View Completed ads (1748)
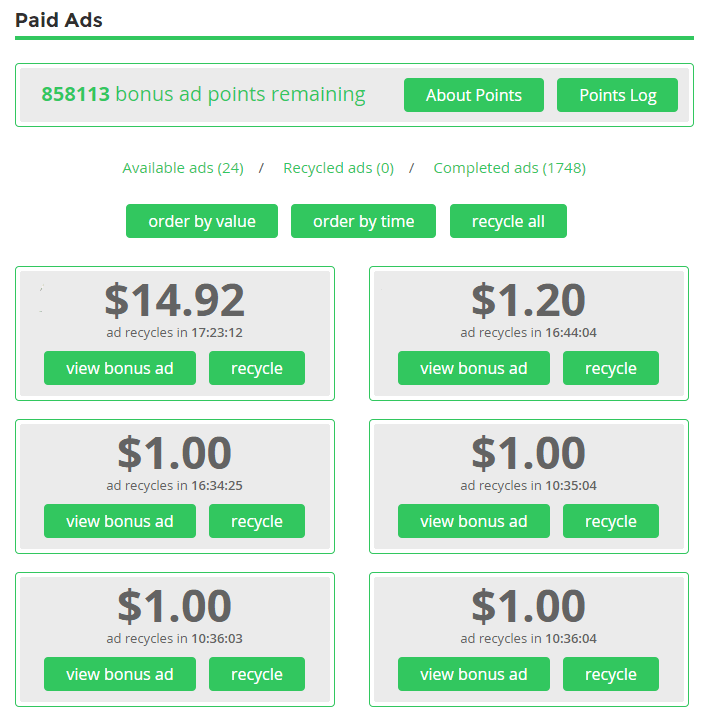The height and width of the screenshot is (716, 708). pyautogui.click(x=509, y=168)
